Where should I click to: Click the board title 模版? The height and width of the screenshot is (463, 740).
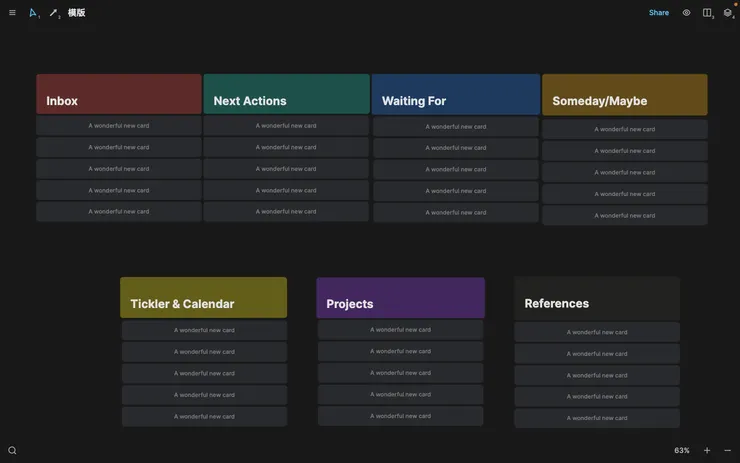click(x=77, y=13)
